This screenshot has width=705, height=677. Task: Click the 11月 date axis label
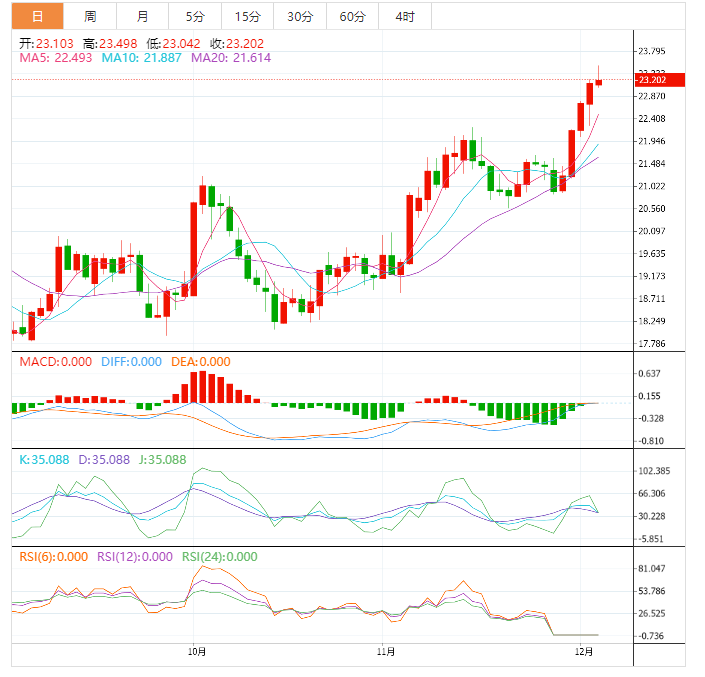387,652
